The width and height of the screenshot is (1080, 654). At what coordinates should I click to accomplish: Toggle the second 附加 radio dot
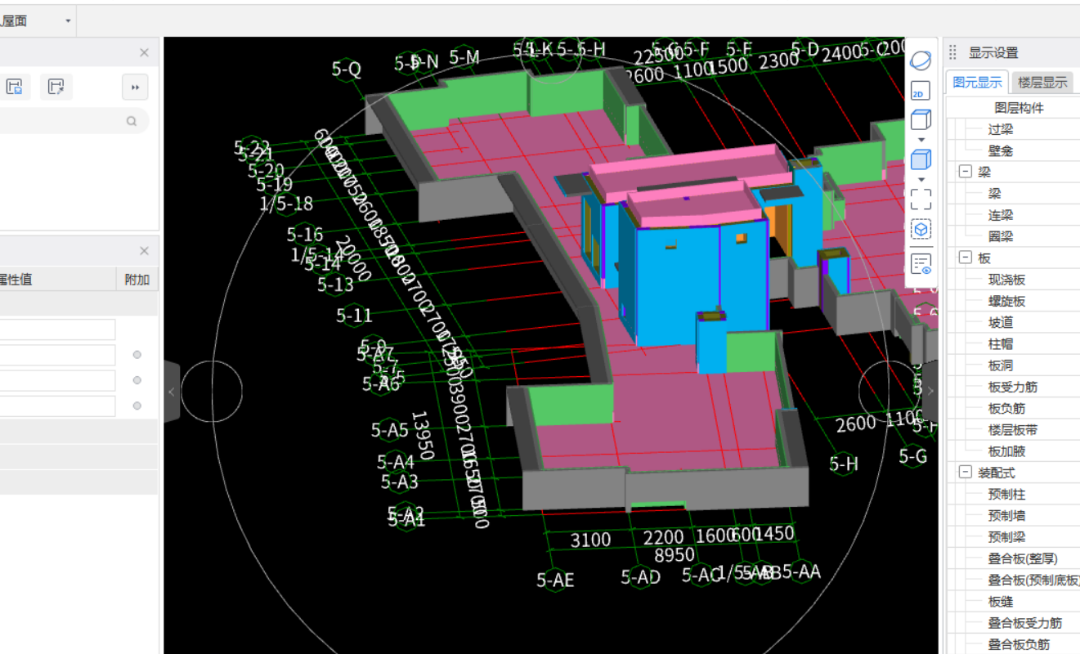(137, 380)
